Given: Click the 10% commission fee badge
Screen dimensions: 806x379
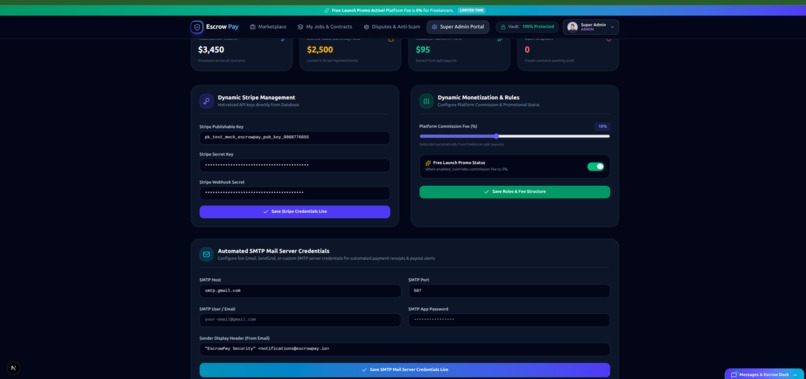Looking at the screenshot, I should coord(602,127).
